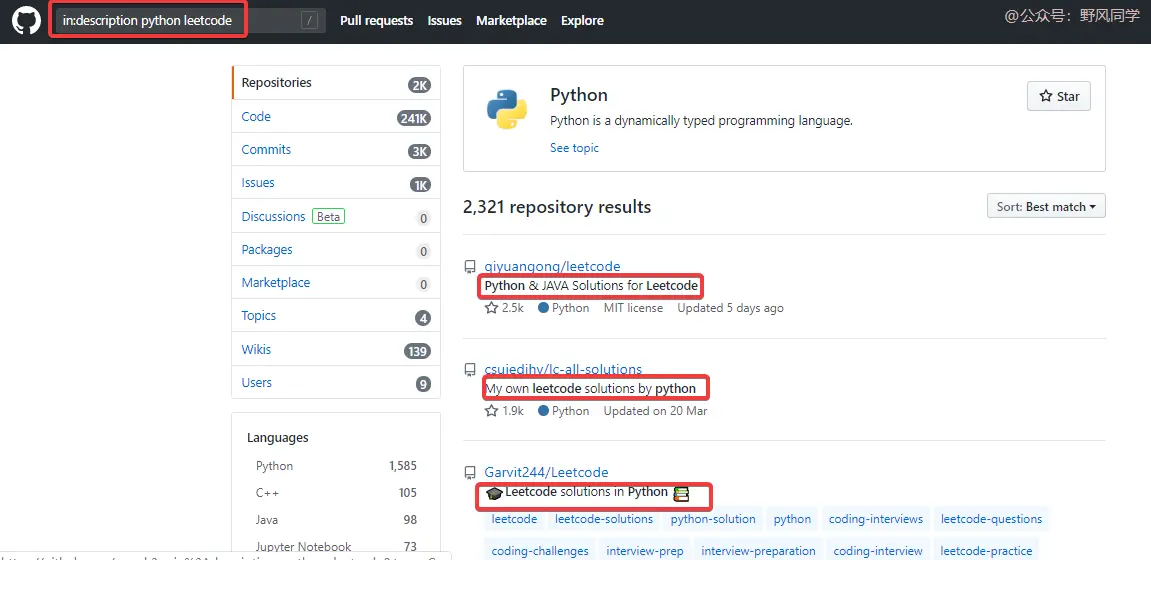
Task: Focus the GitHub search input field
Action: click(175, 21)
